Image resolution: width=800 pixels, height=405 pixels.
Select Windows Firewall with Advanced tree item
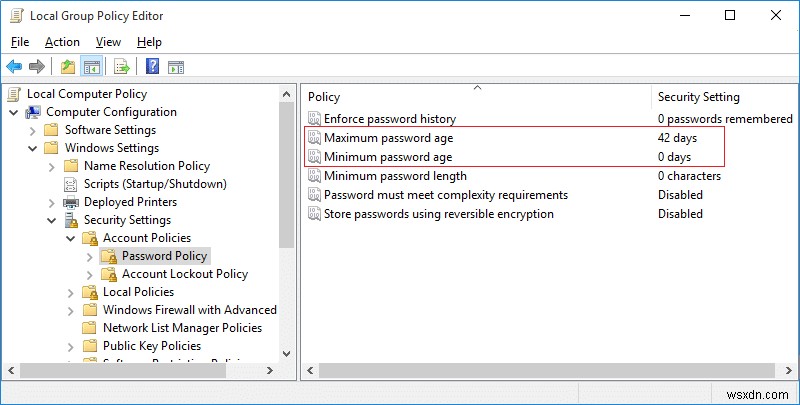(x=189, y=310)
